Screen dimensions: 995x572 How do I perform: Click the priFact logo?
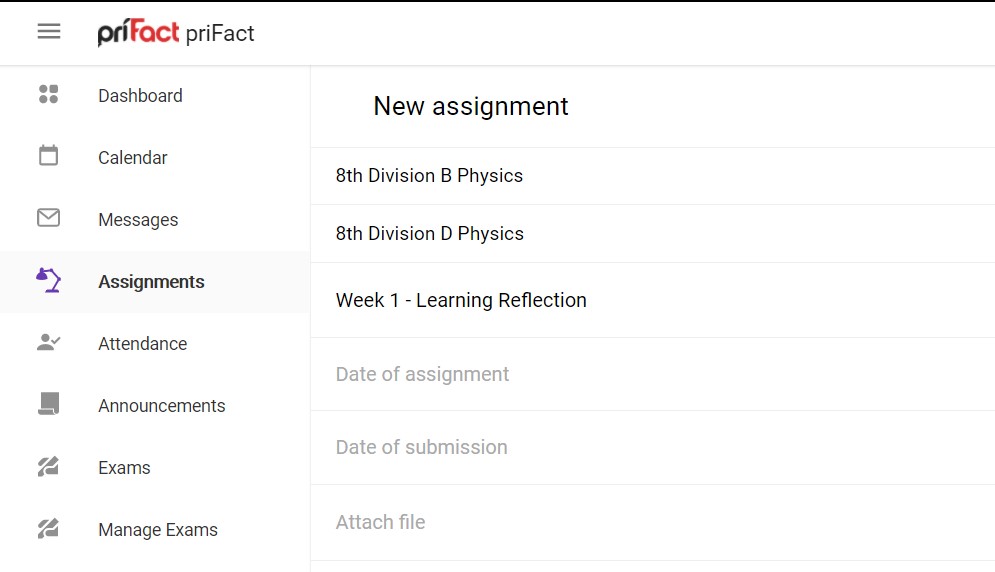pyautogui.click(x=138, y=32)
